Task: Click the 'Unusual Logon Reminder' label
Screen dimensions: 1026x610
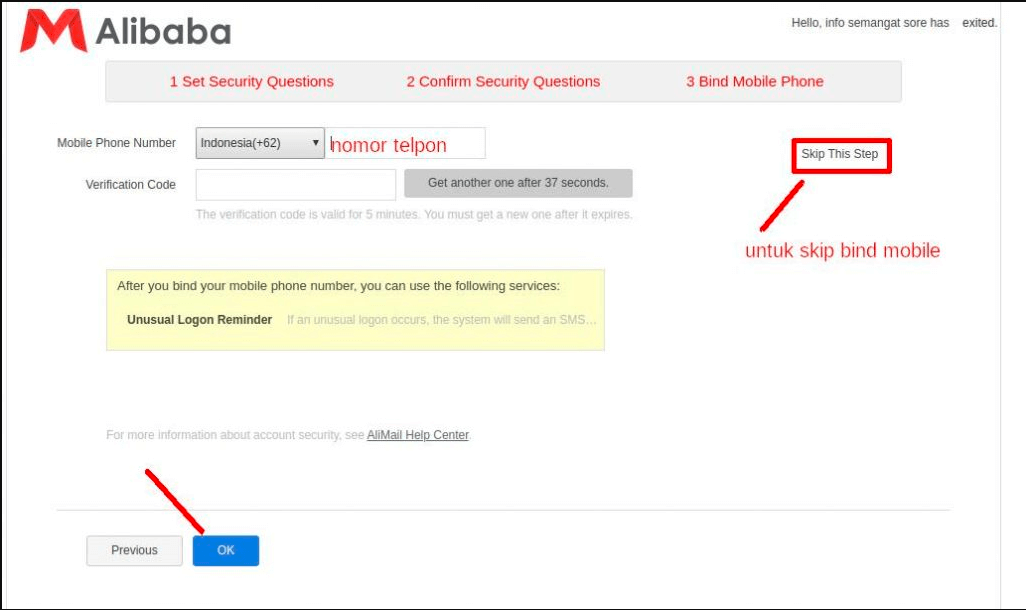Action: 199,319
